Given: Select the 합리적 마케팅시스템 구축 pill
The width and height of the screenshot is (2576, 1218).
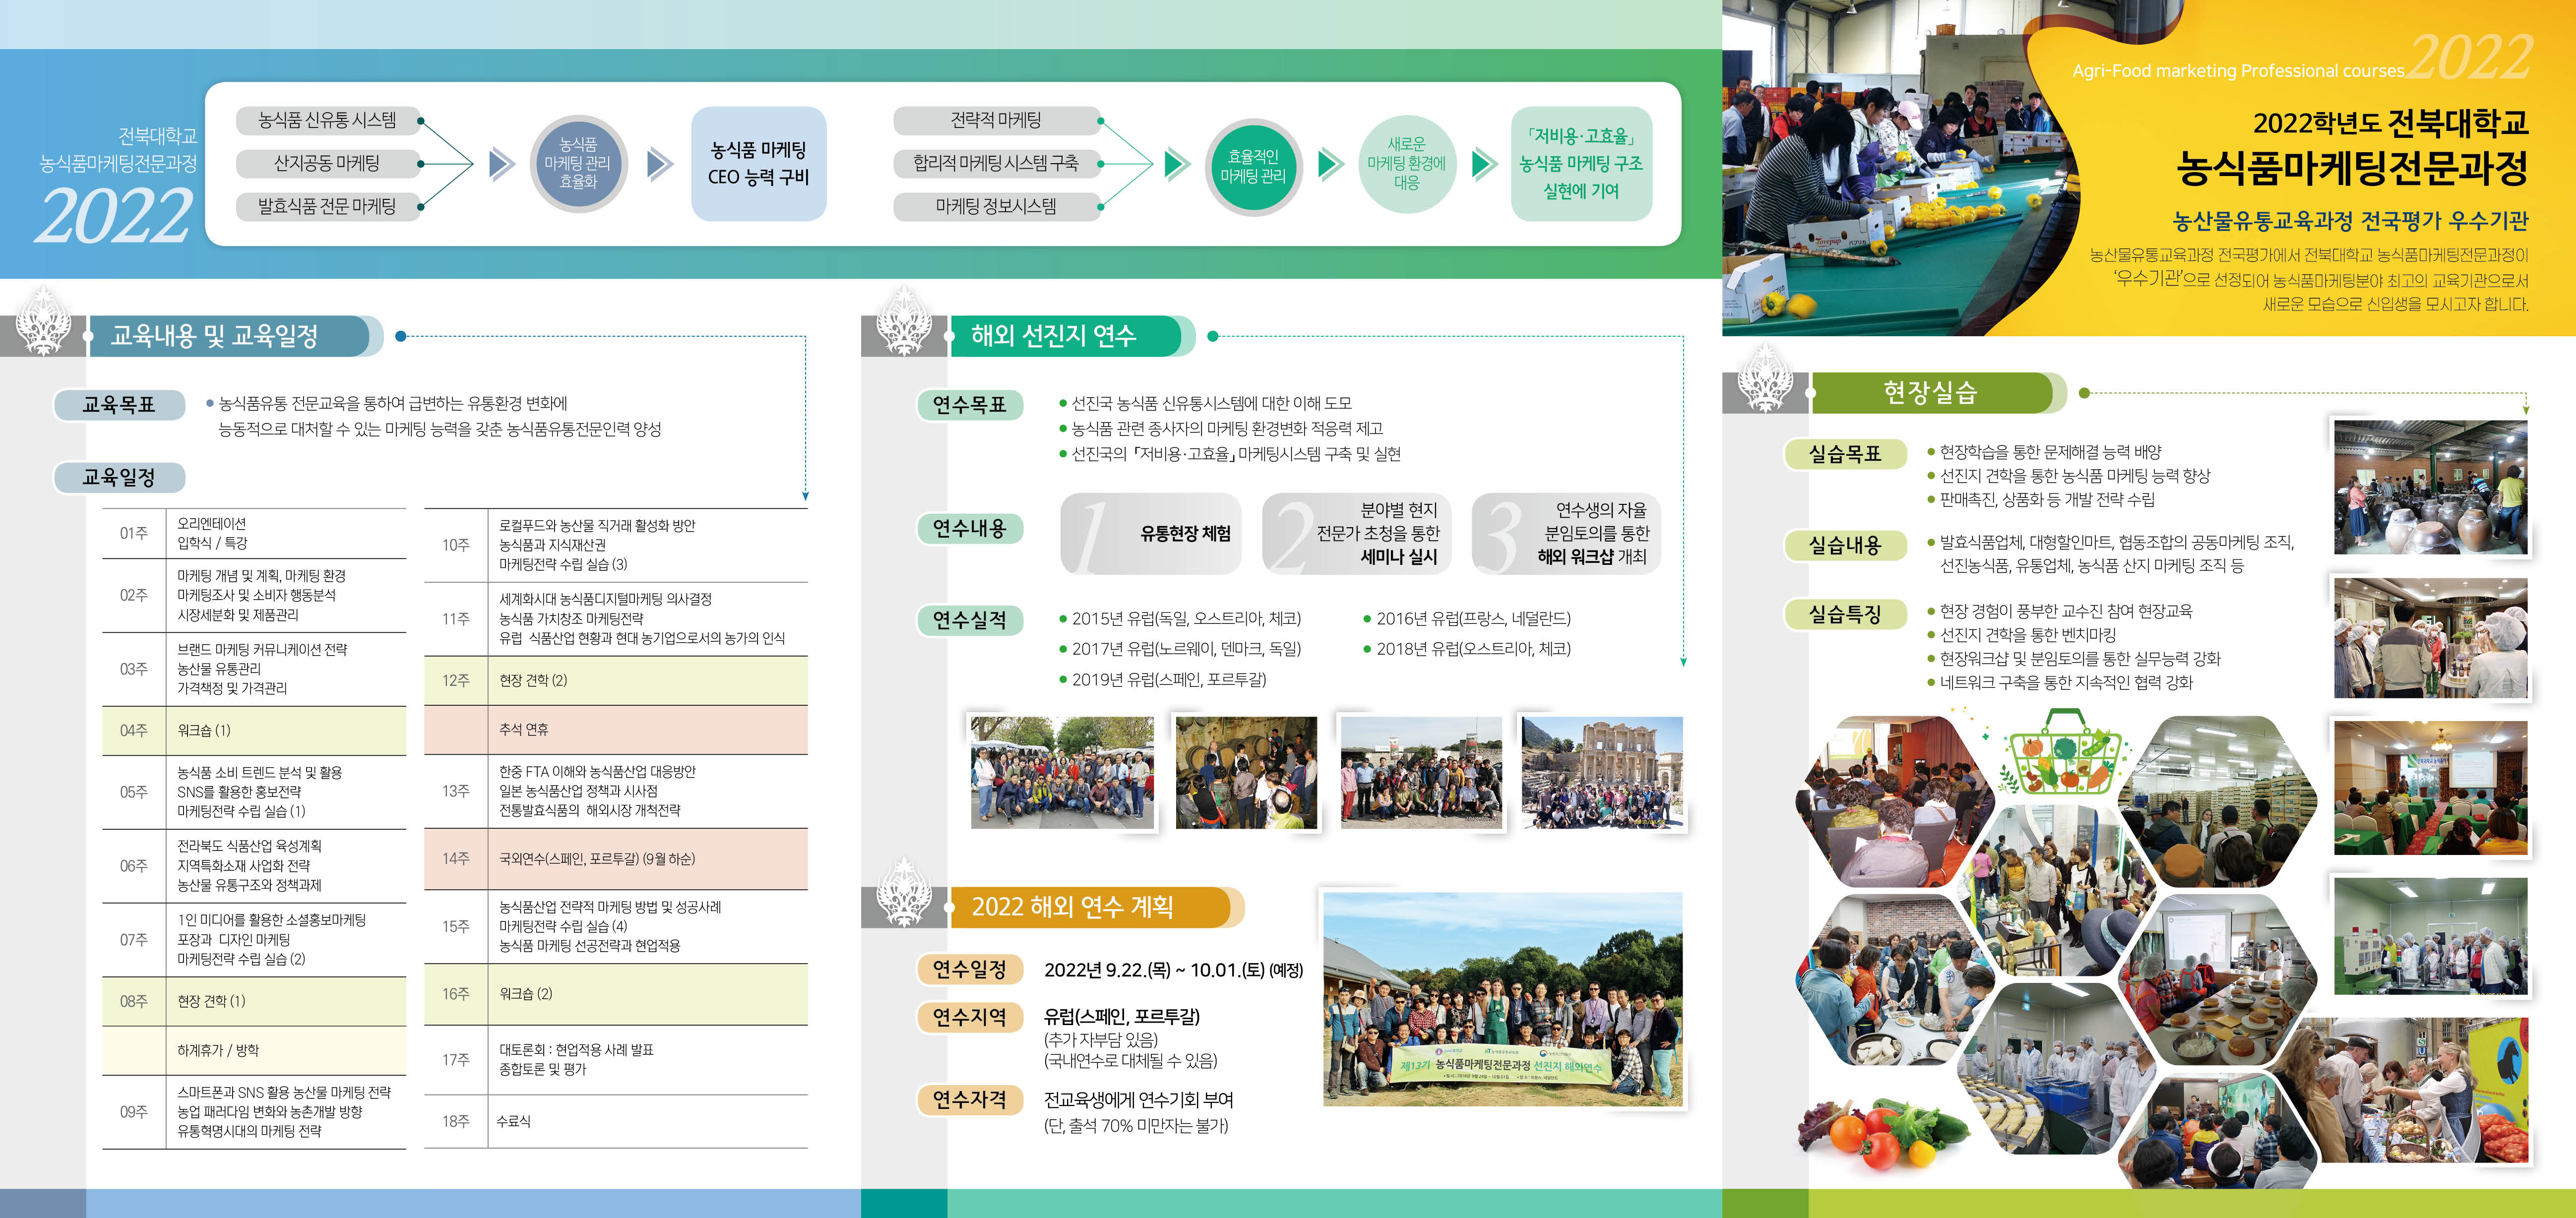Looking at the screenshot, I should (x=996, y=163).
